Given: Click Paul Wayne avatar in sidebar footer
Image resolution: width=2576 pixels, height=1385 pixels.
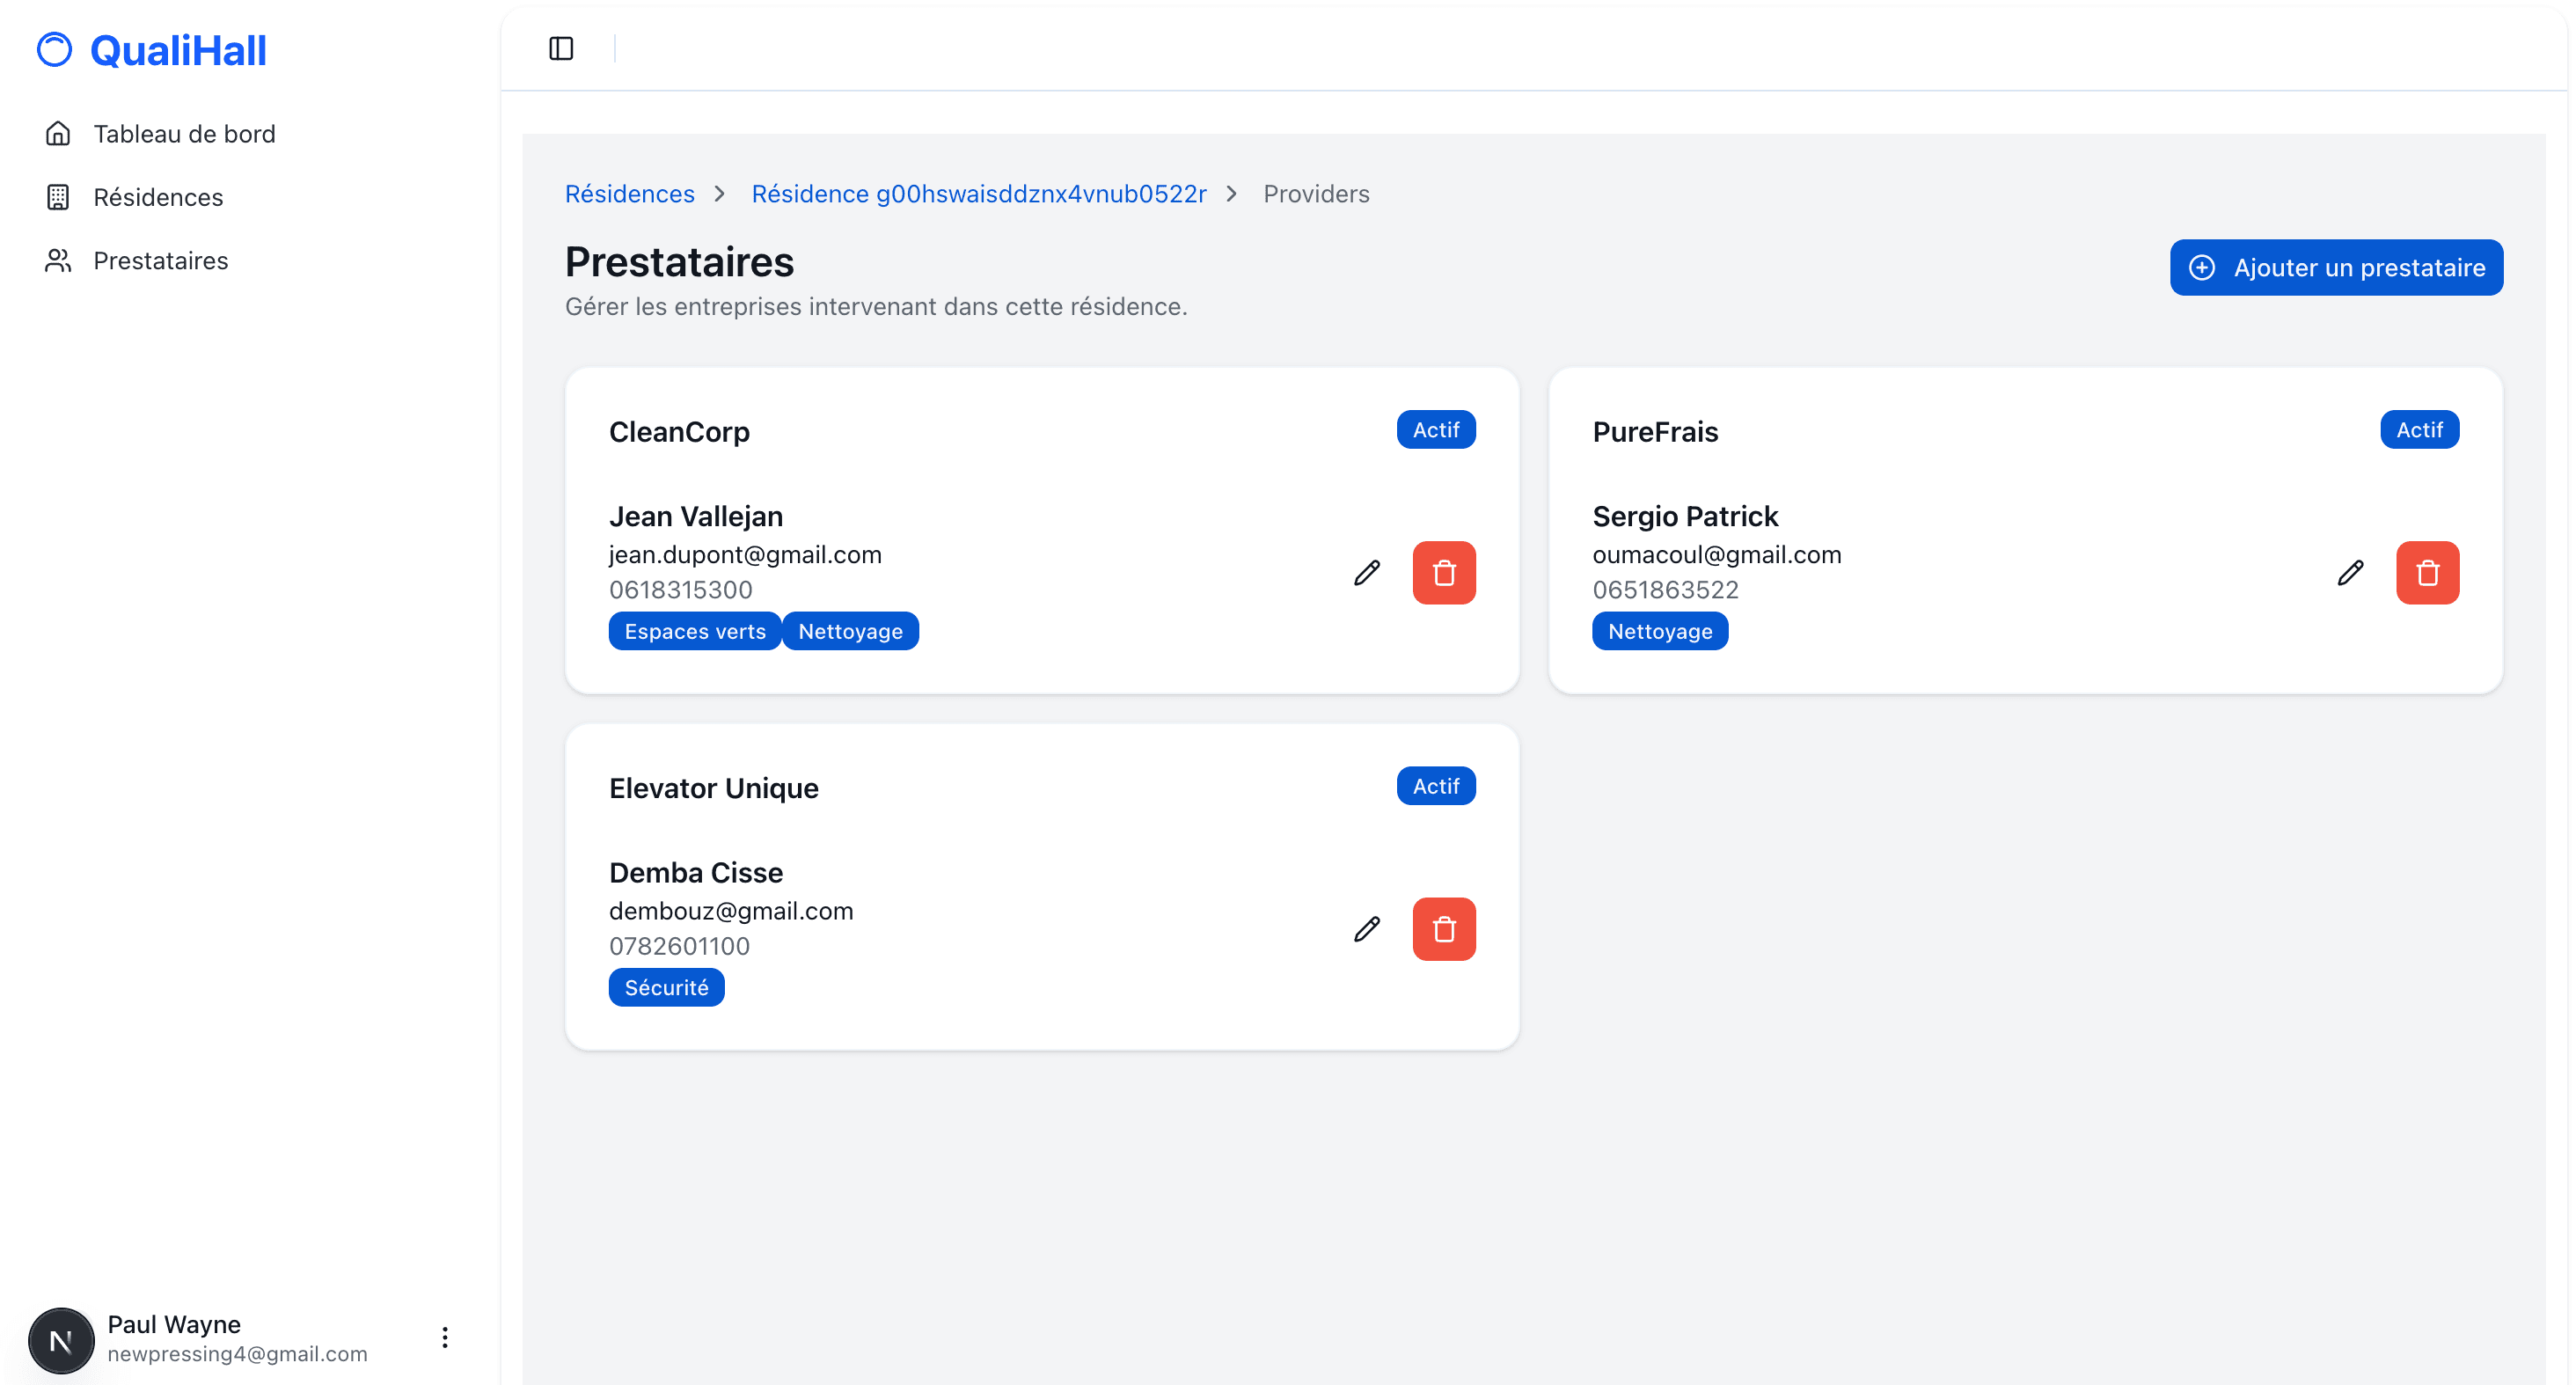Looking at the screenshot, I should 61,1340.
